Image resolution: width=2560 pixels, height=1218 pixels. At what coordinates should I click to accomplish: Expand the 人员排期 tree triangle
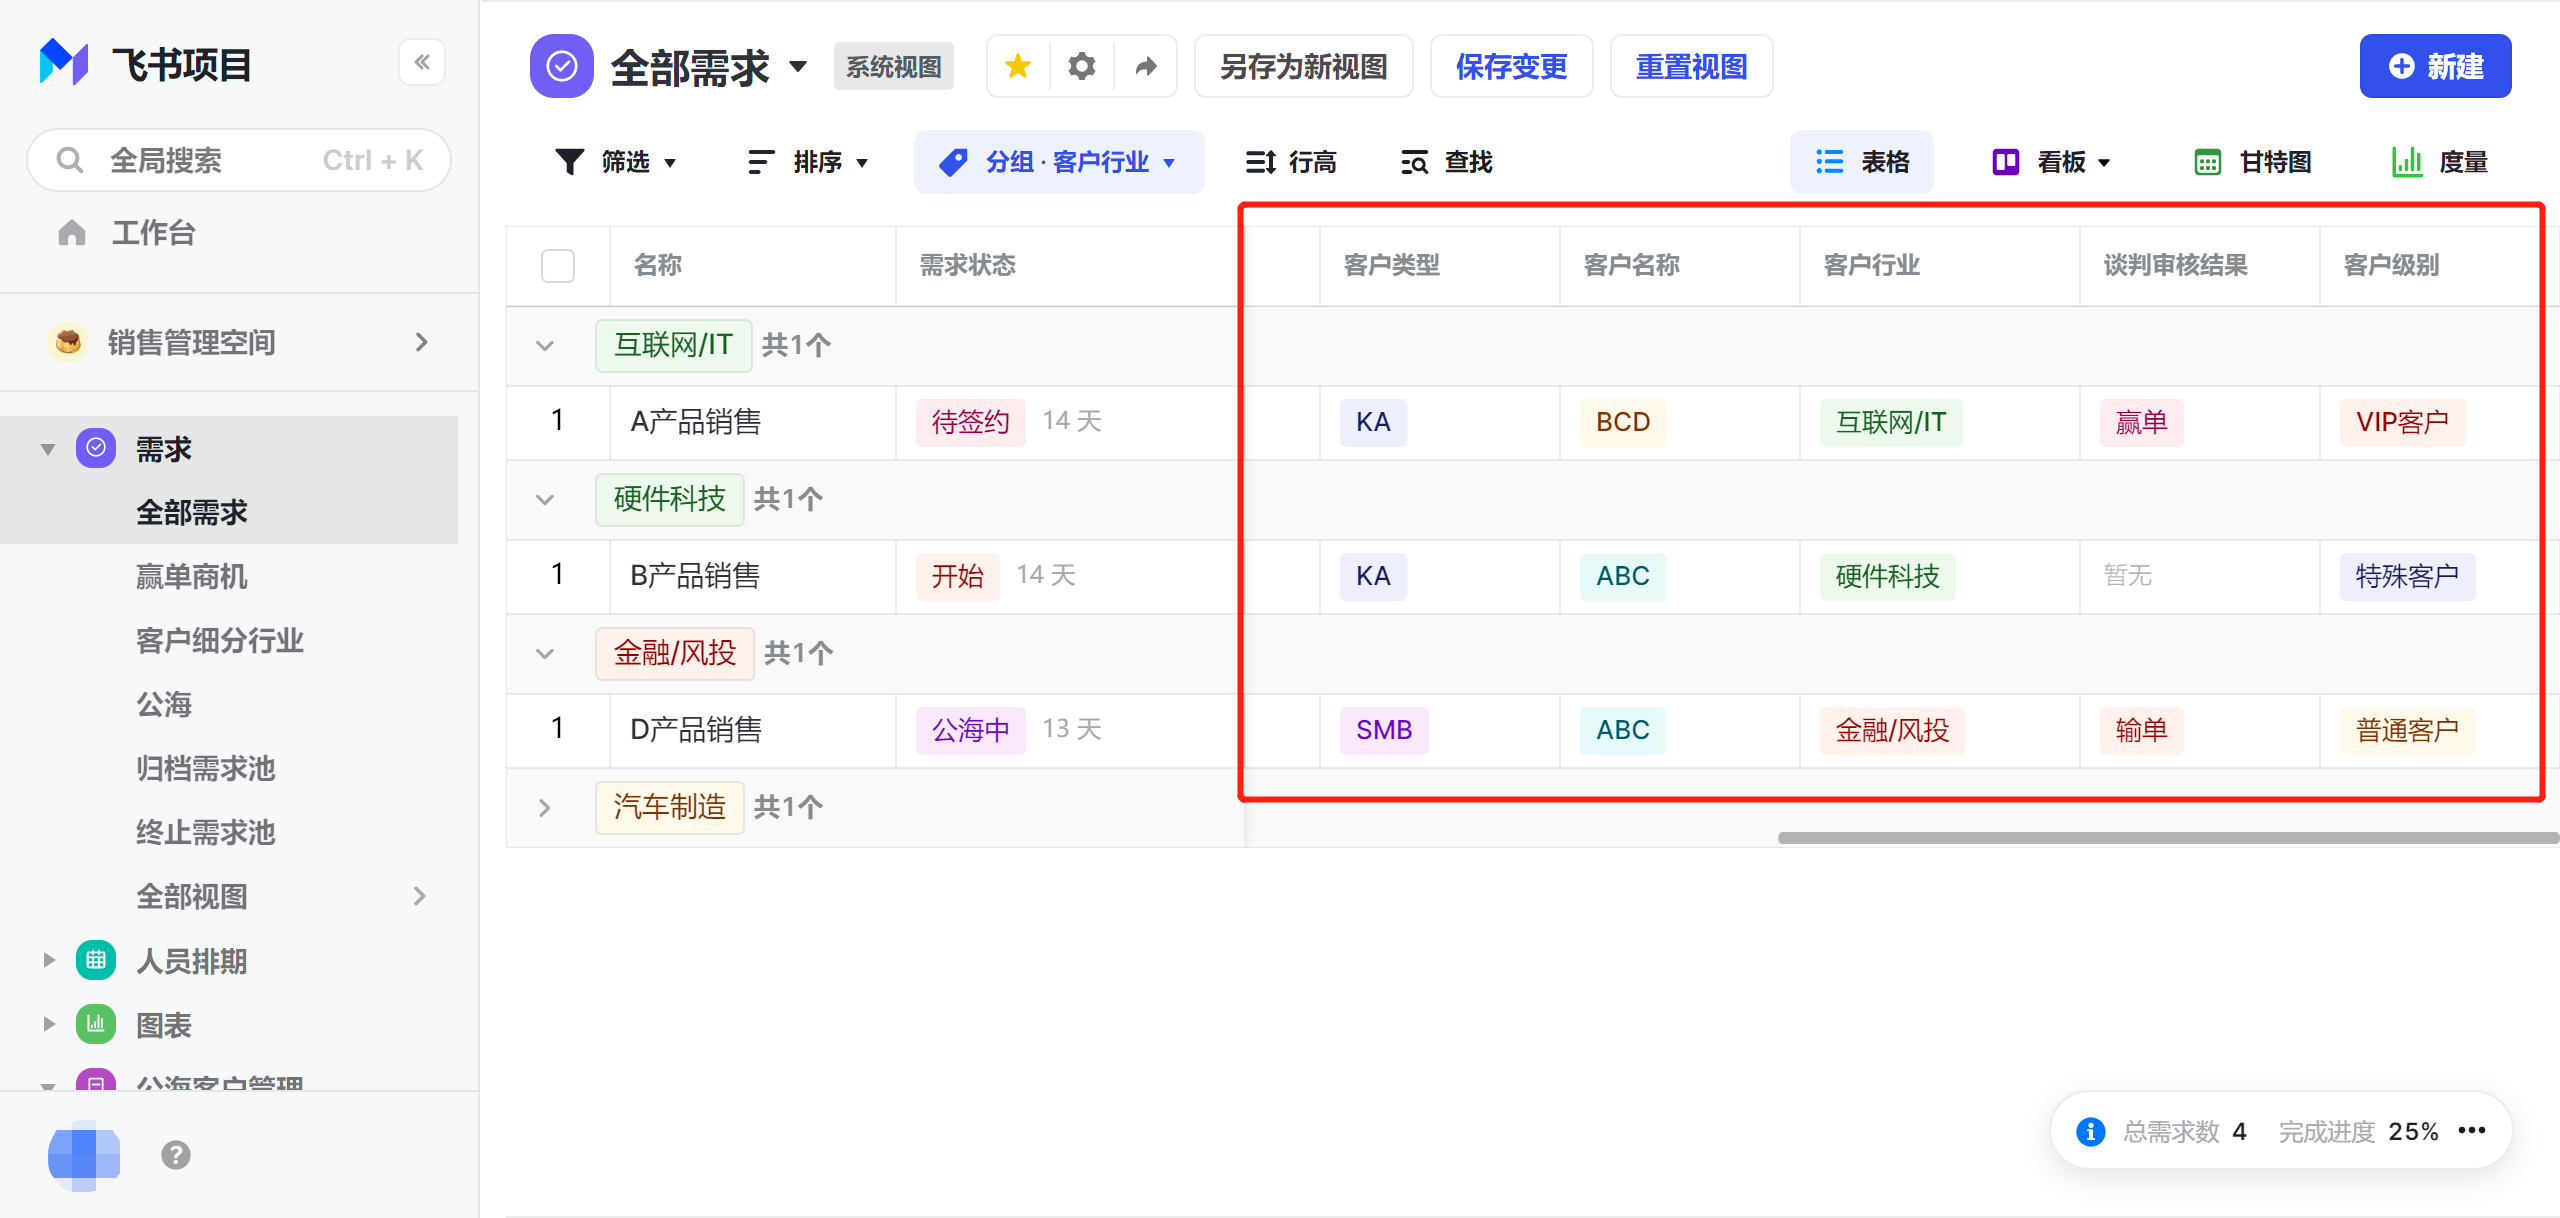48,960
